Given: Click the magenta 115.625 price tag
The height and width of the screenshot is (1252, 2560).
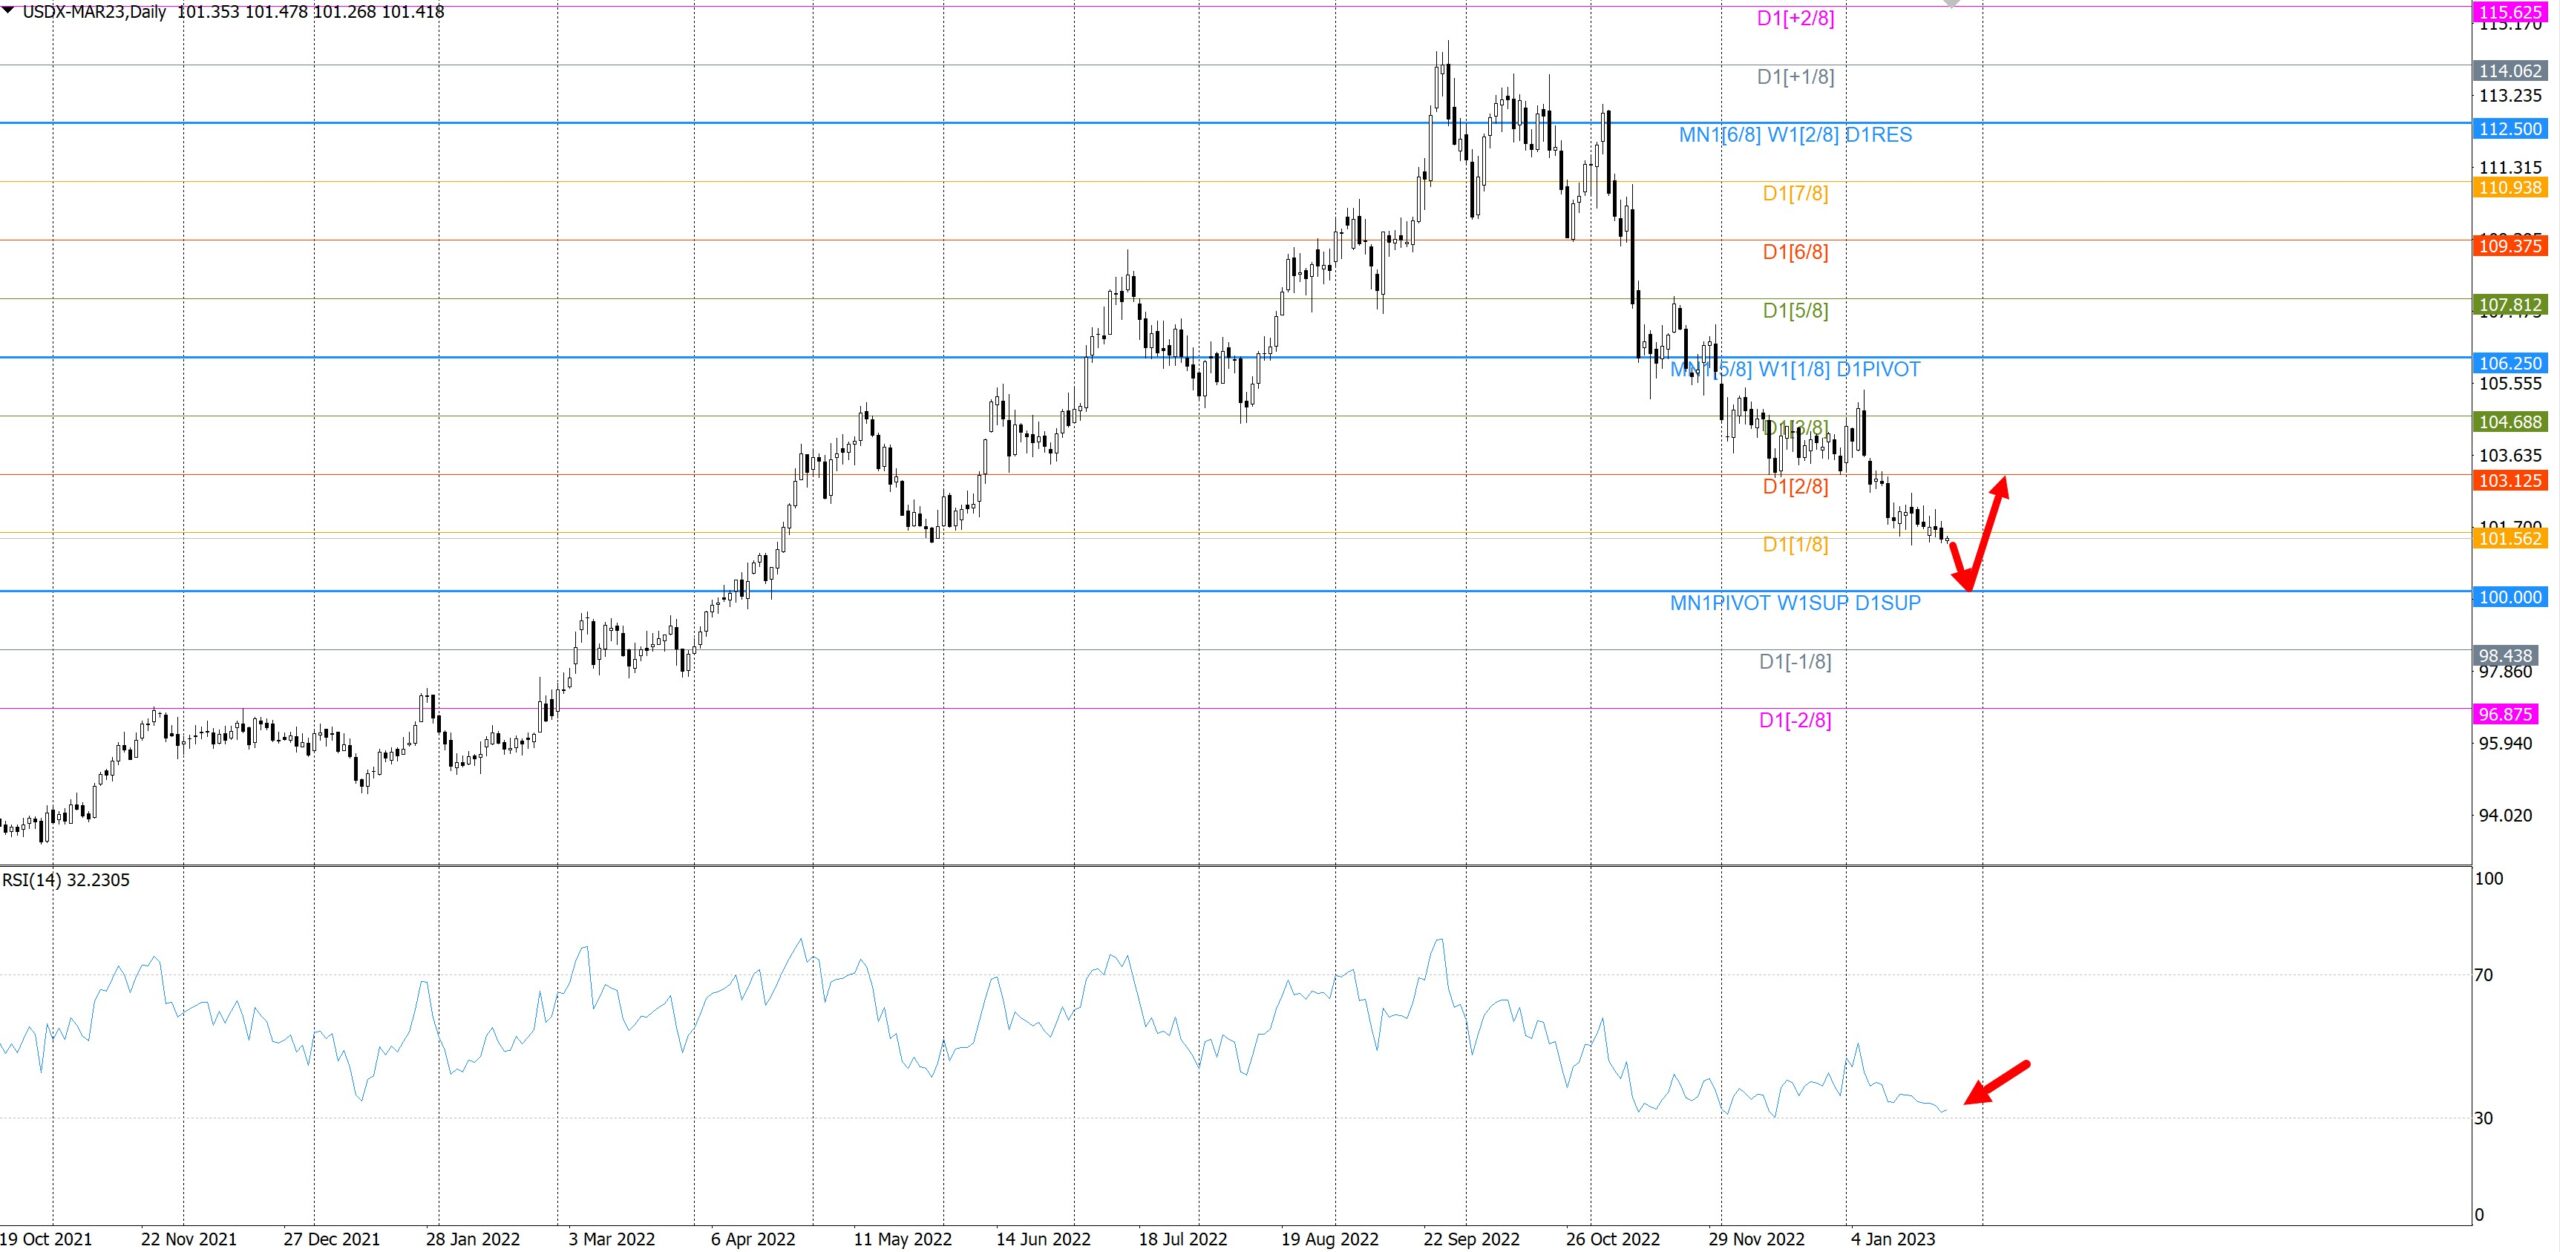Looking at the screenshot, I should [x=2510, y=12].
